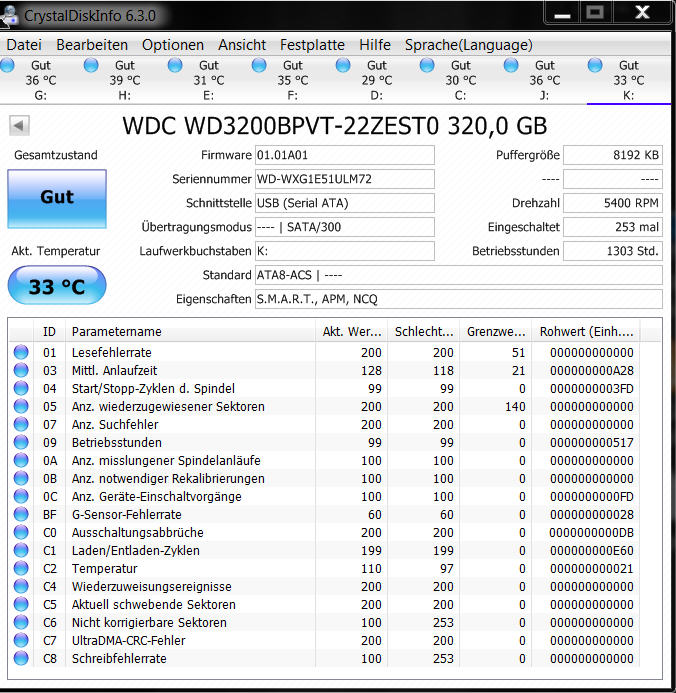676x693 pixels.
Task: Click the CrystalDiskInfo app icon in the title bar
Action: [9, 16]
